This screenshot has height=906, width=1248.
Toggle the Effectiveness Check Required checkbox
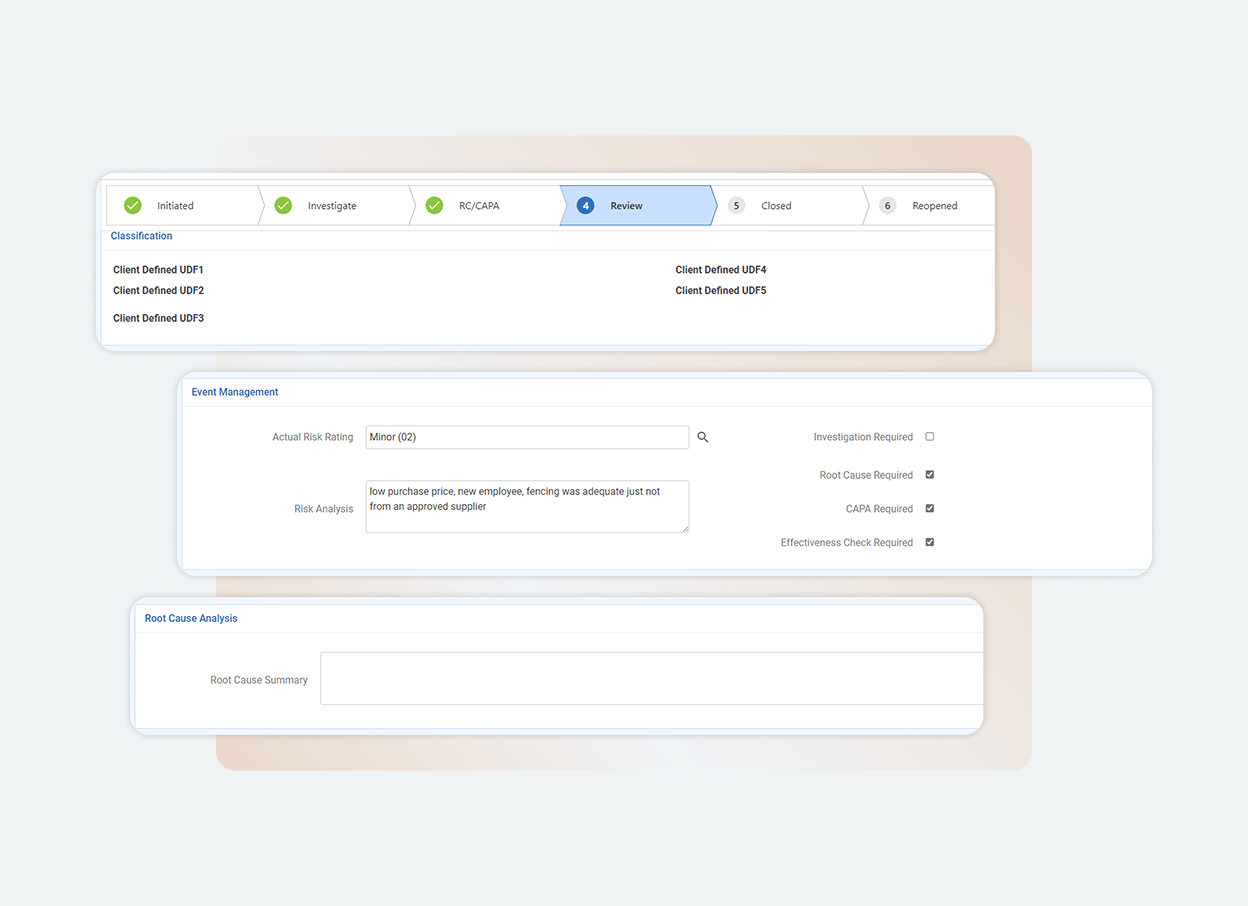point(929,542)
